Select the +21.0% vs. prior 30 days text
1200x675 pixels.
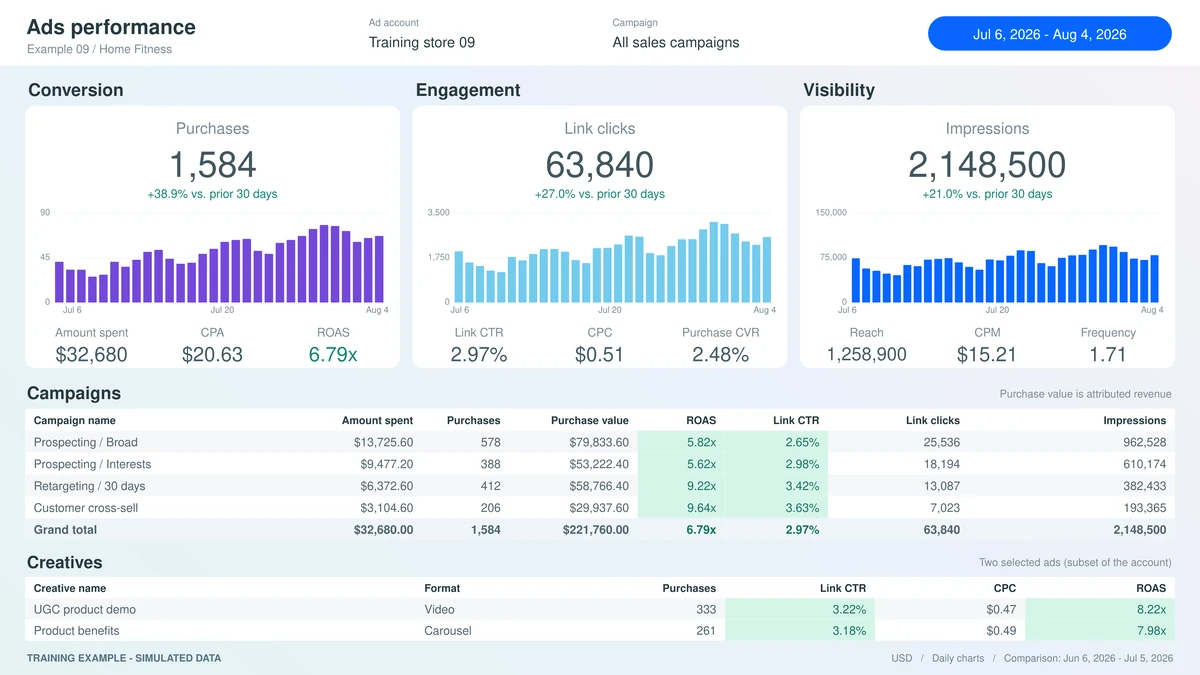point(987,194)
